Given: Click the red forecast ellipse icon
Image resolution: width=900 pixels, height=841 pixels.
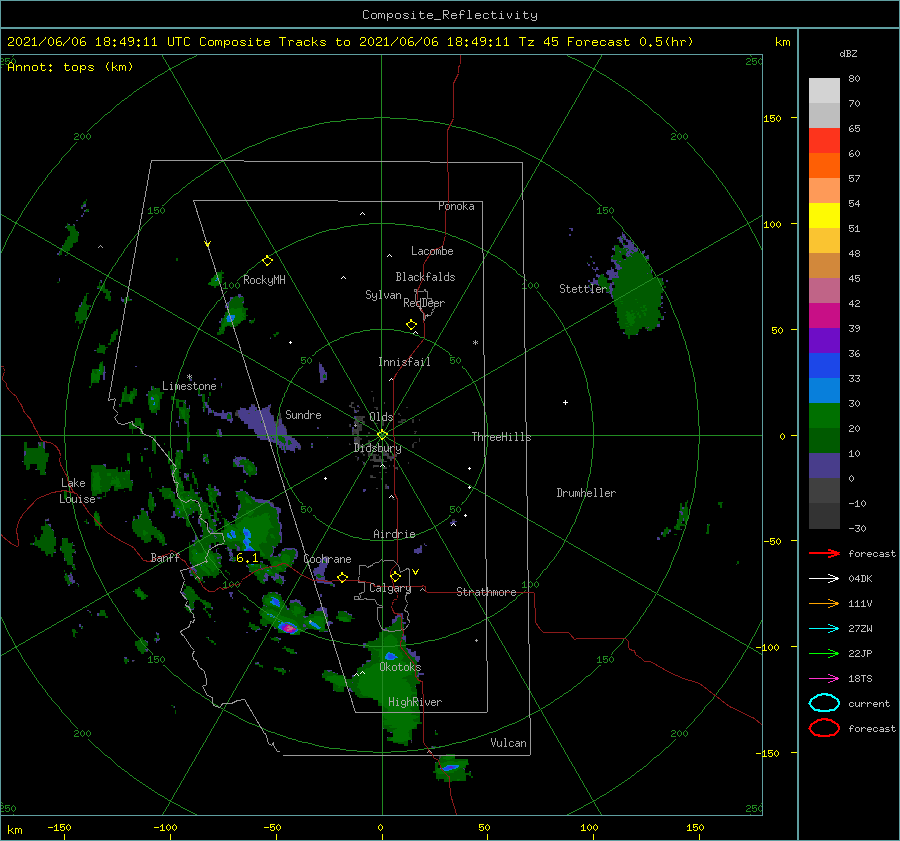Looking at the screenshot, I should [x=824, y=728].
